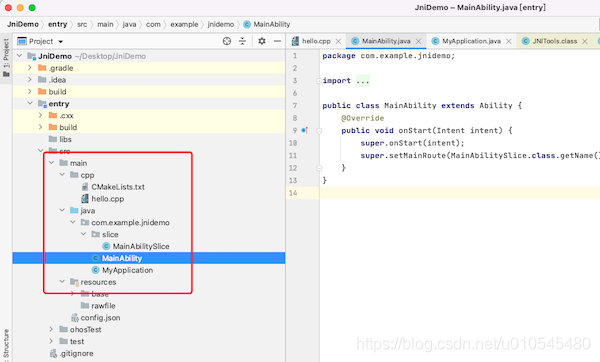The width and height of the screenshot is (600, 362).
Task: Close the hello.cpp tab
Action: click(338, 41)
